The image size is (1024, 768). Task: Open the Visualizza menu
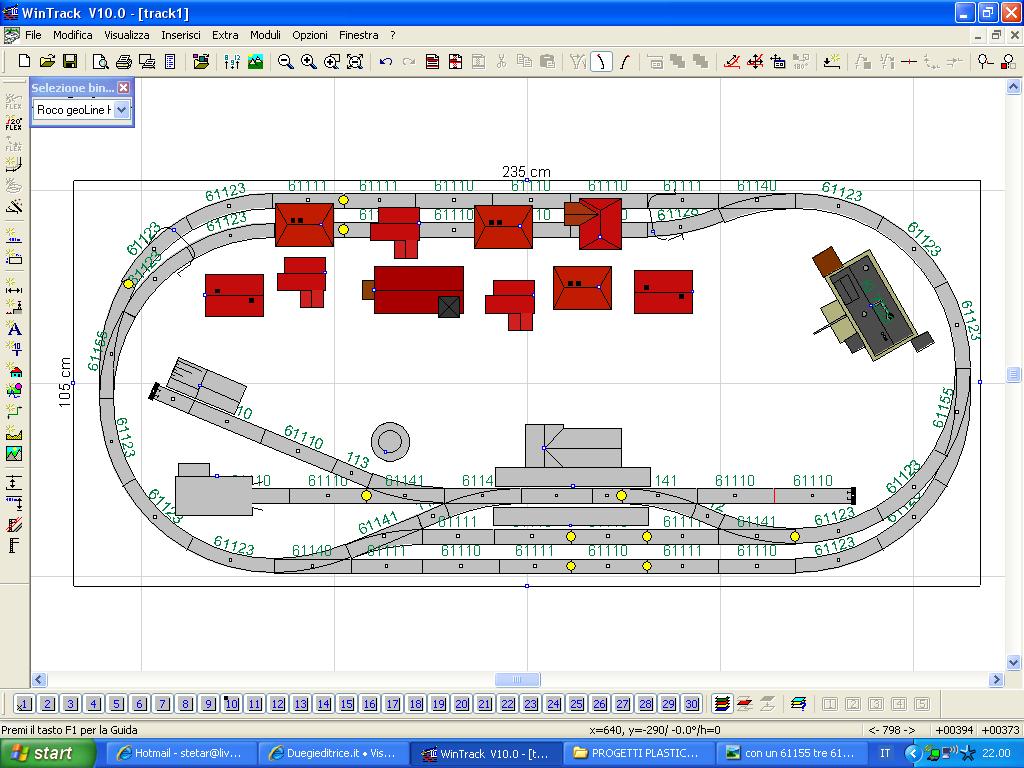pyautogui.click(x=127, y=35)
